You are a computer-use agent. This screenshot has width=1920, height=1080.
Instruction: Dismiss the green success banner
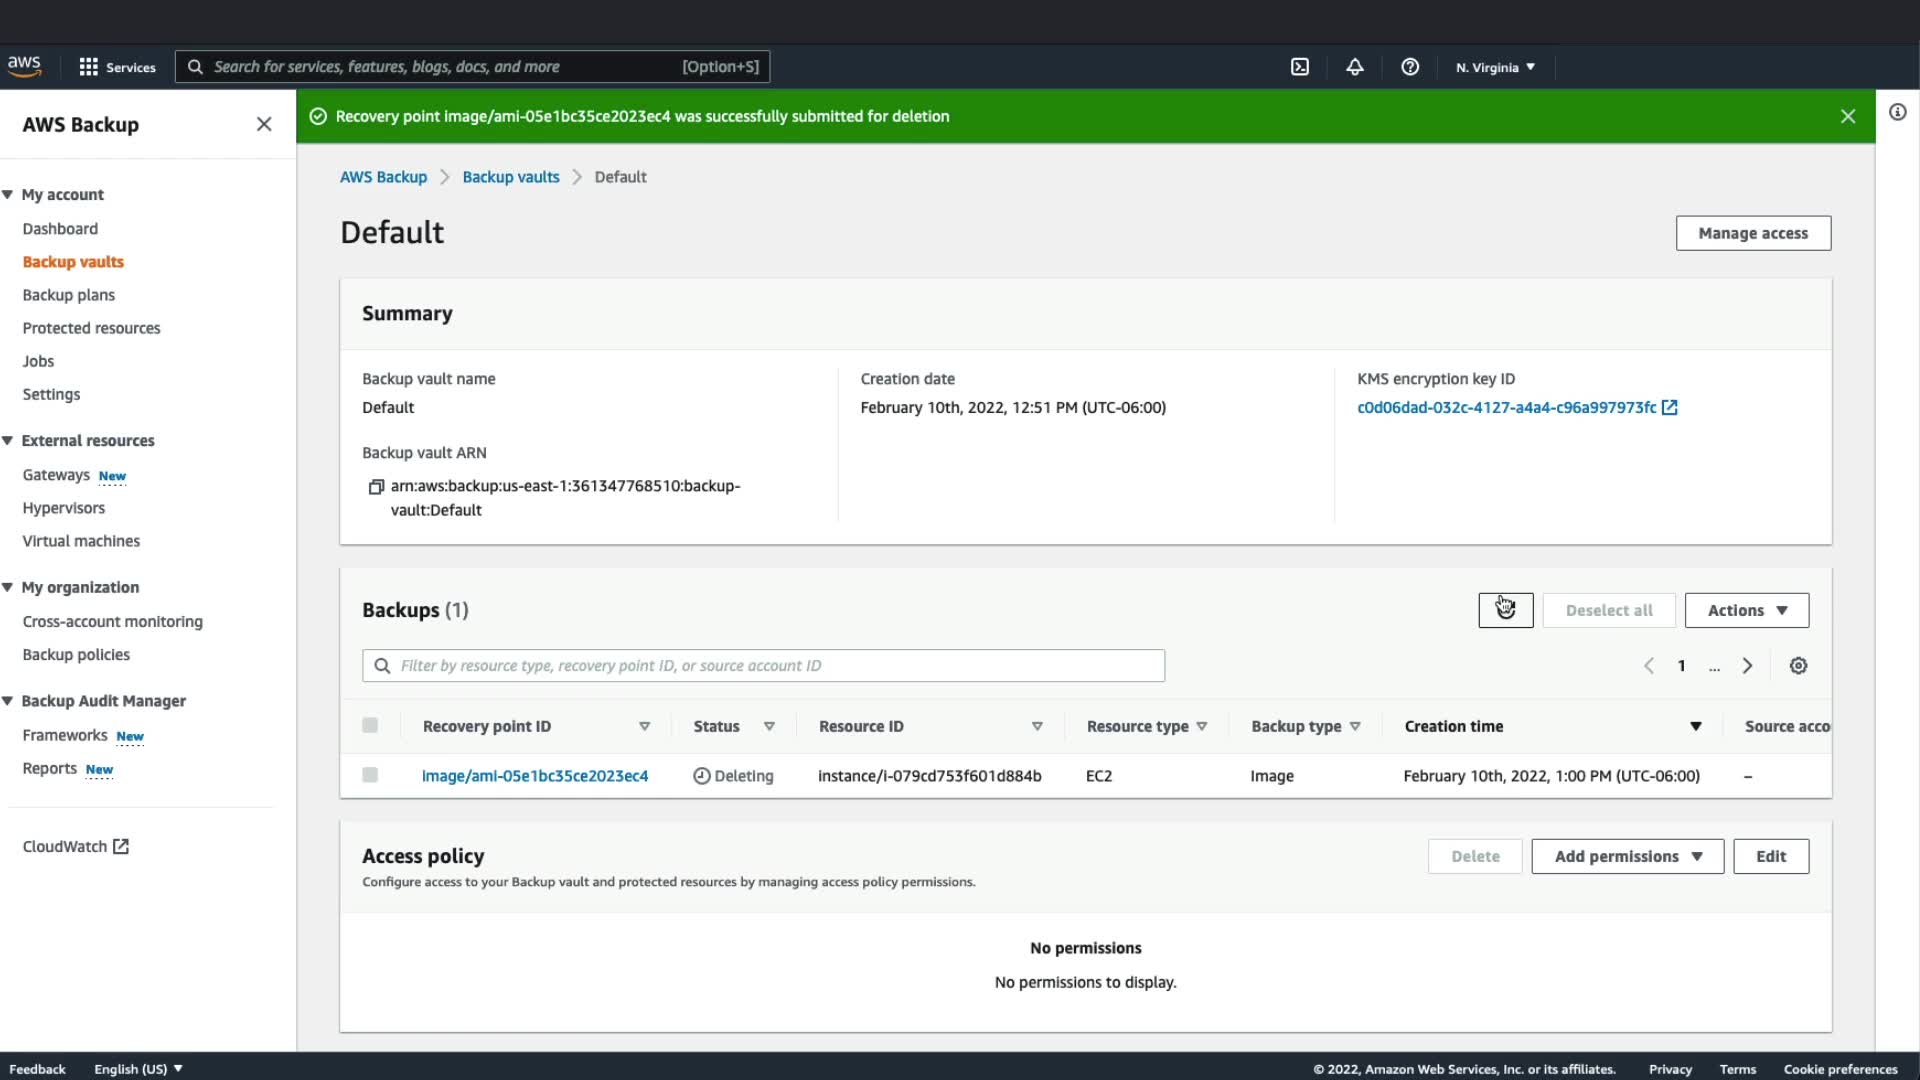coord(1847,116)
